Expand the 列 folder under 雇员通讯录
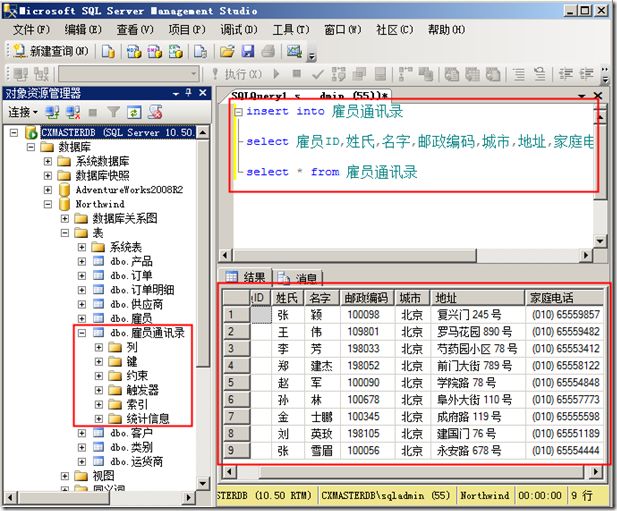This screenshot has width=617, height=511. 99,347
